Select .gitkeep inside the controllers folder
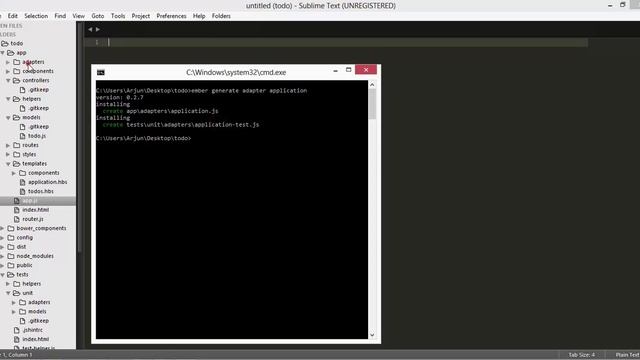Screen dimensions: 640x360 (39, 90)
